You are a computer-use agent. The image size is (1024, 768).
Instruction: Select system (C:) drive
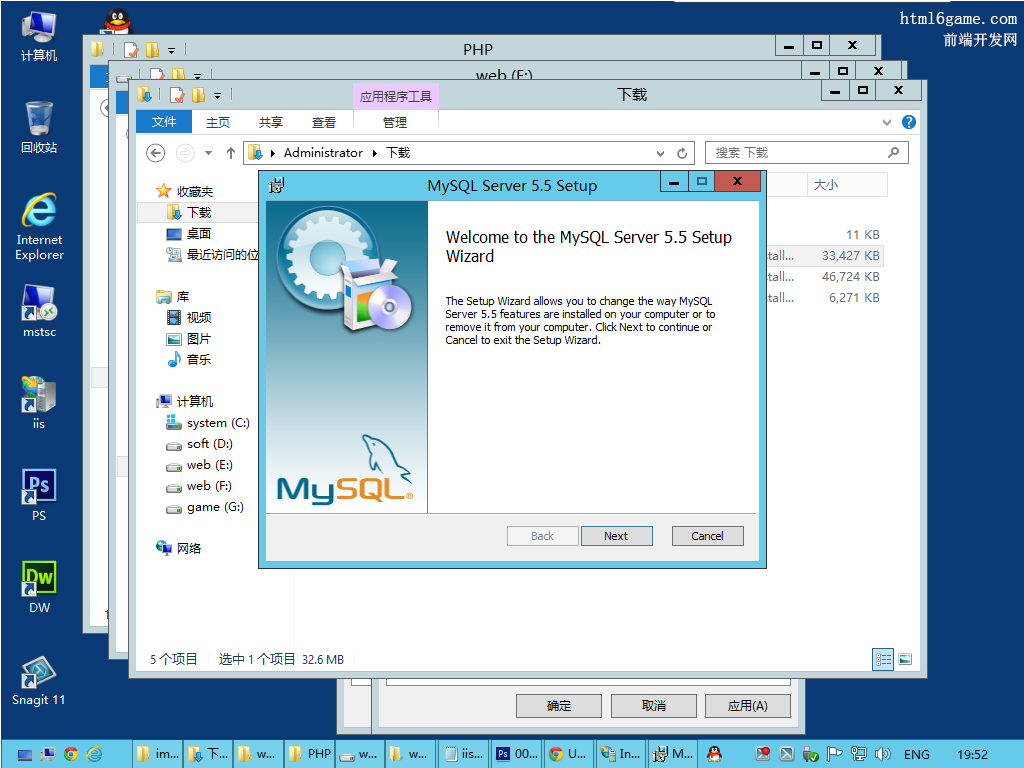pos(217,423)
